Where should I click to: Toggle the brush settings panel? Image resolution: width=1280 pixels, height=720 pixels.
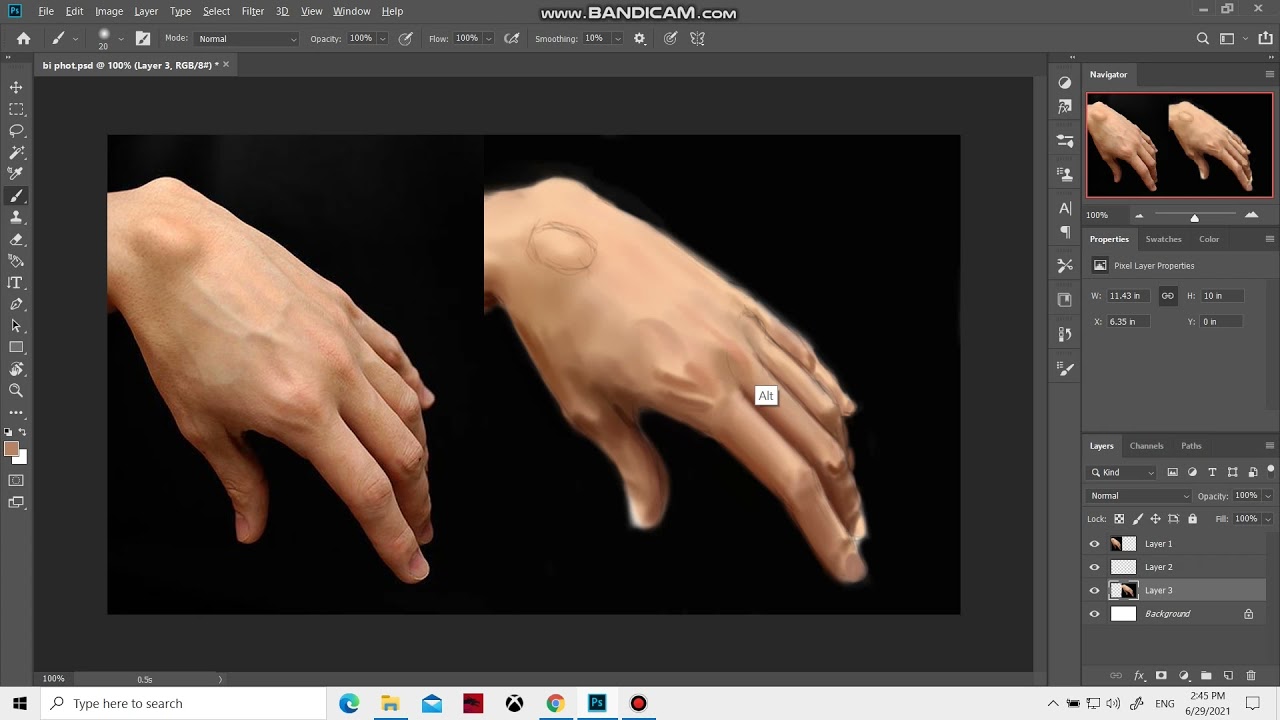pos(143,39)
